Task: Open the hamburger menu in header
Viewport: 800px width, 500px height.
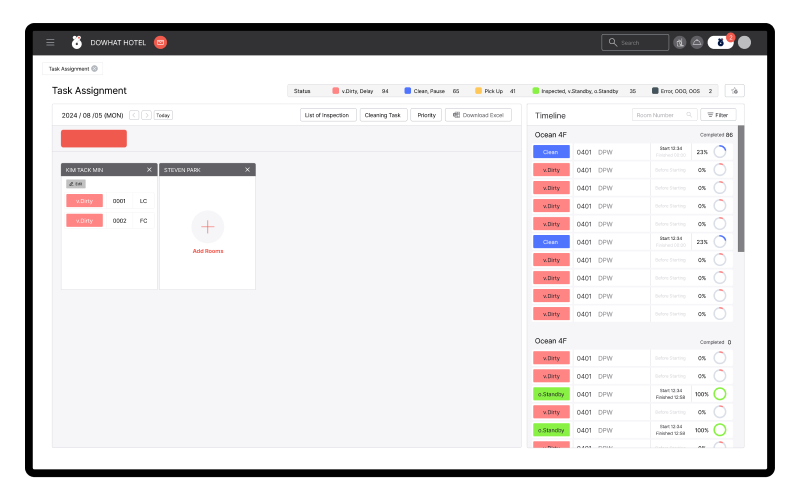Action: [x=50, y=42]
